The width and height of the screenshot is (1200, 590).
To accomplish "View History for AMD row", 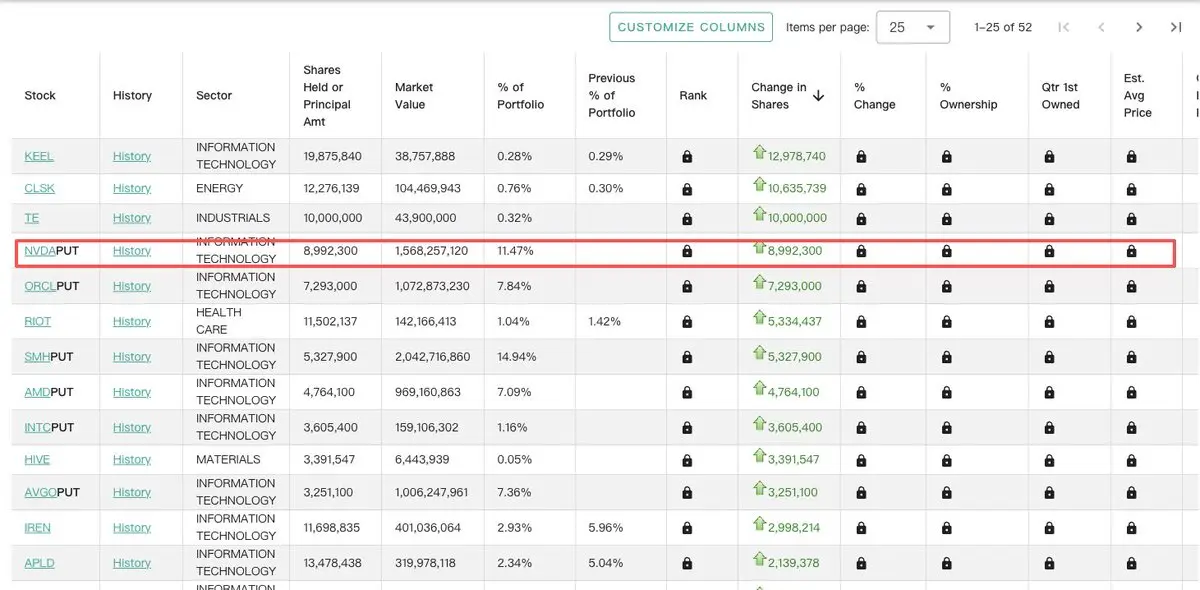I will pos(132,392).
